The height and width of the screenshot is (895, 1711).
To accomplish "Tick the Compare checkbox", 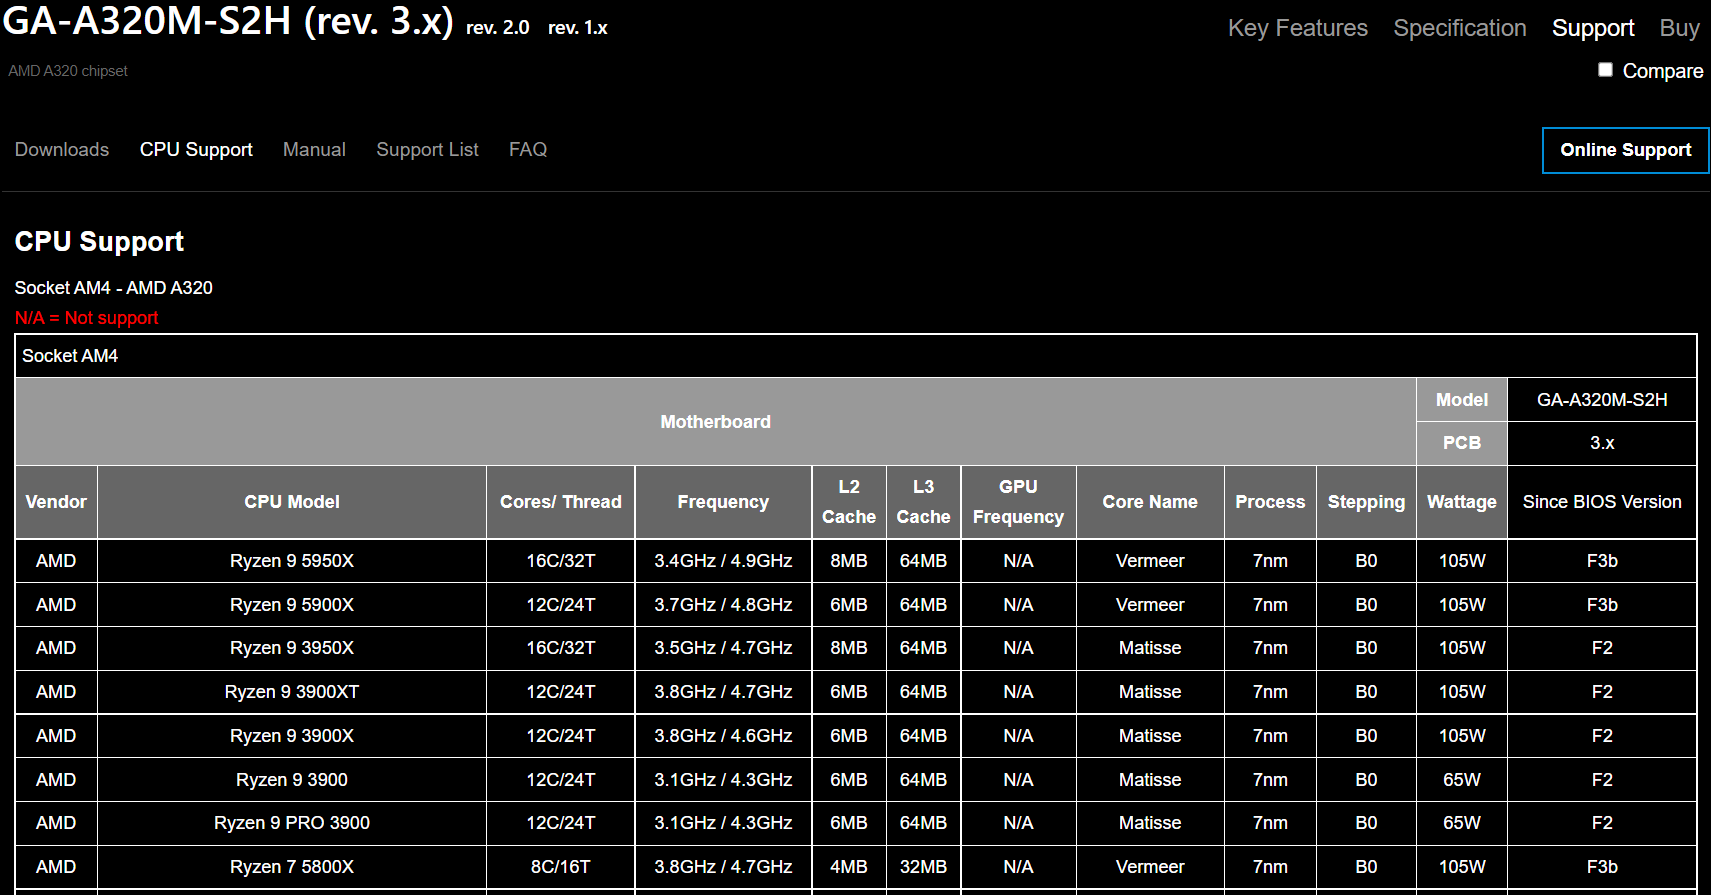I will coord(1605,70).
